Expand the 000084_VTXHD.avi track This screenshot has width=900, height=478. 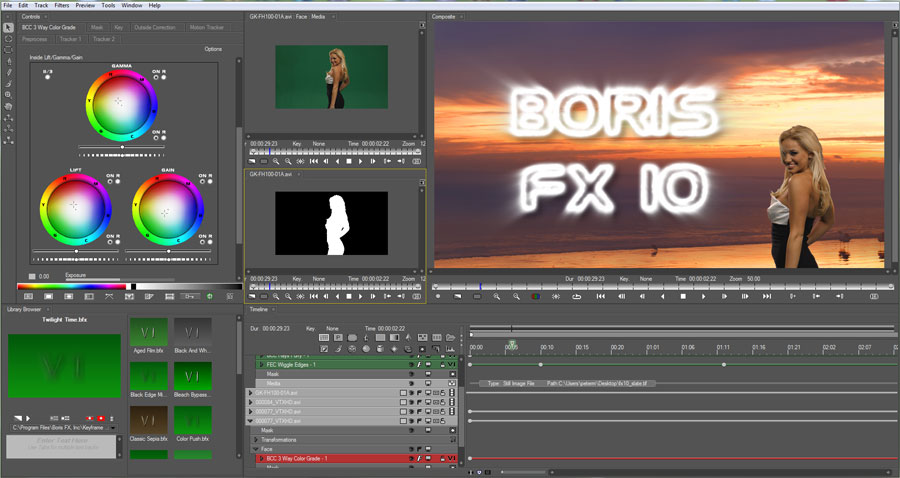pos(251,402)
